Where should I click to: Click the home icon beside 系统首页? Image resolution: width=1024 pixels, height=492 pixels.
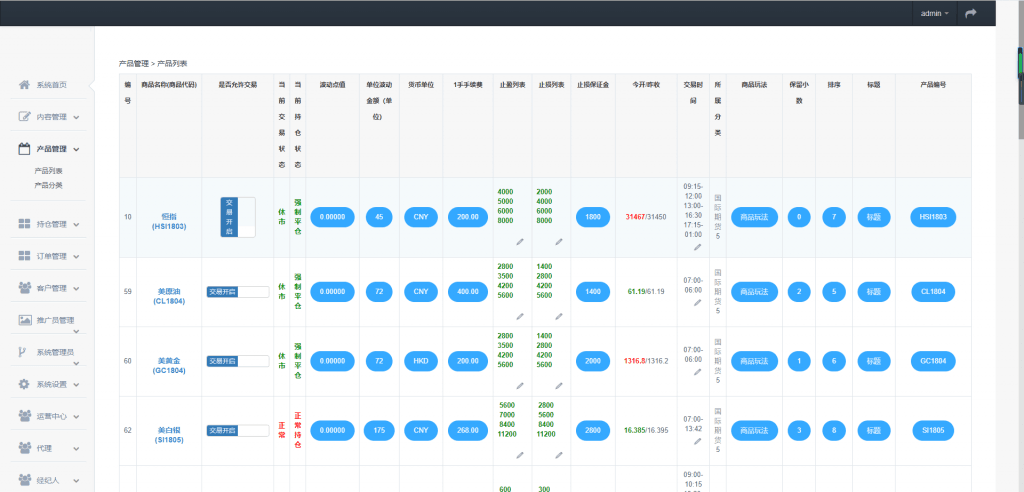[x=24, y=84]
